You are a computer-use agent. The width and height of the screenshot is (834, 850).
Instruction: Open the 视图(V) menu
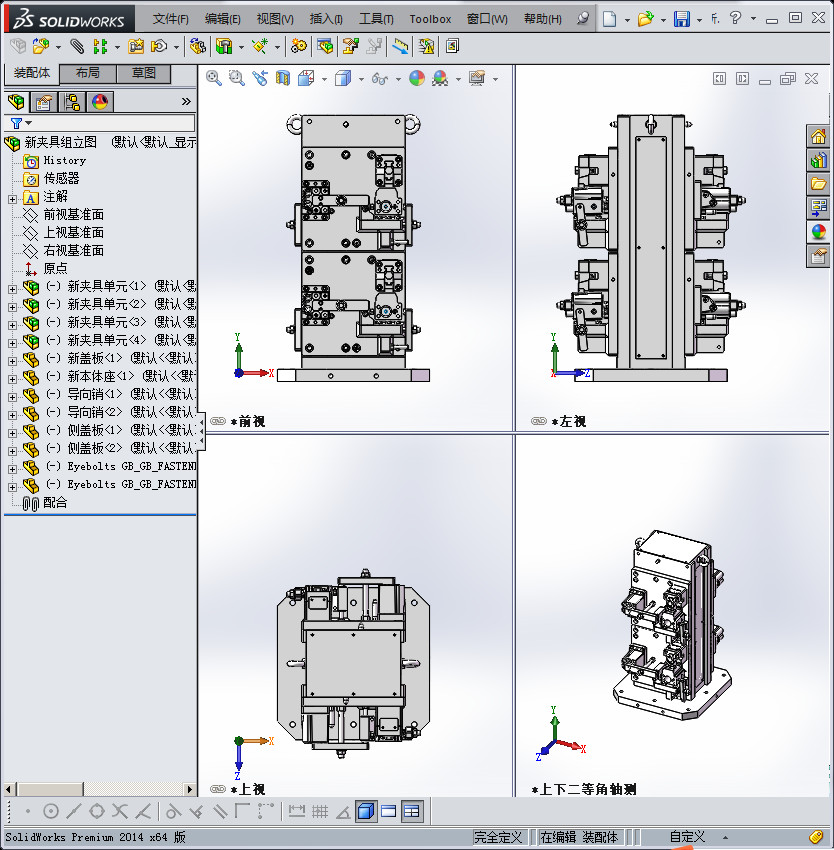point(275,19)
